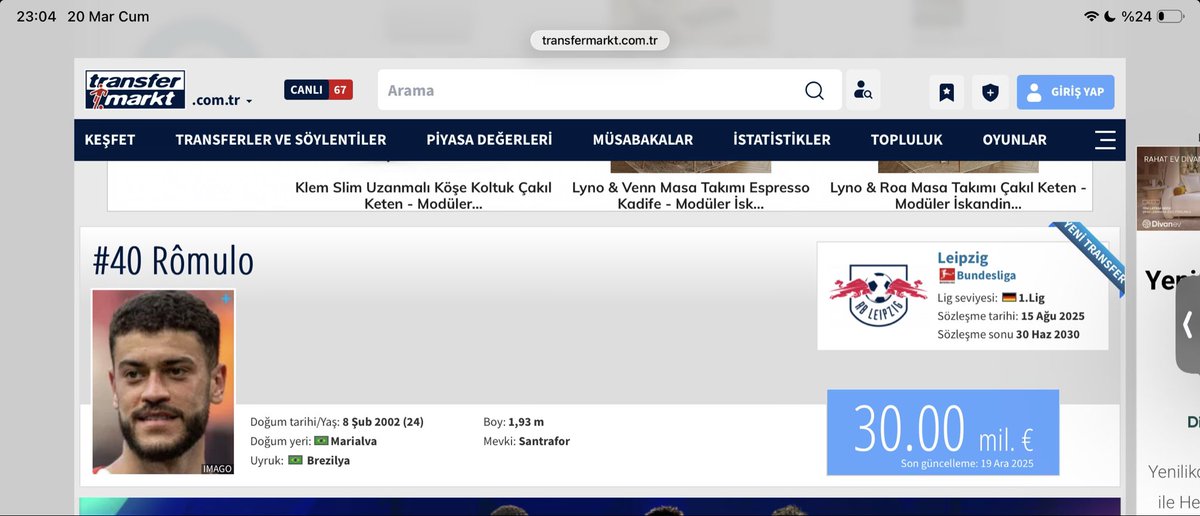Open the bookmark star watchlist icon
This screenshot has height=516, width=1200.
click(x=946, y=92)
